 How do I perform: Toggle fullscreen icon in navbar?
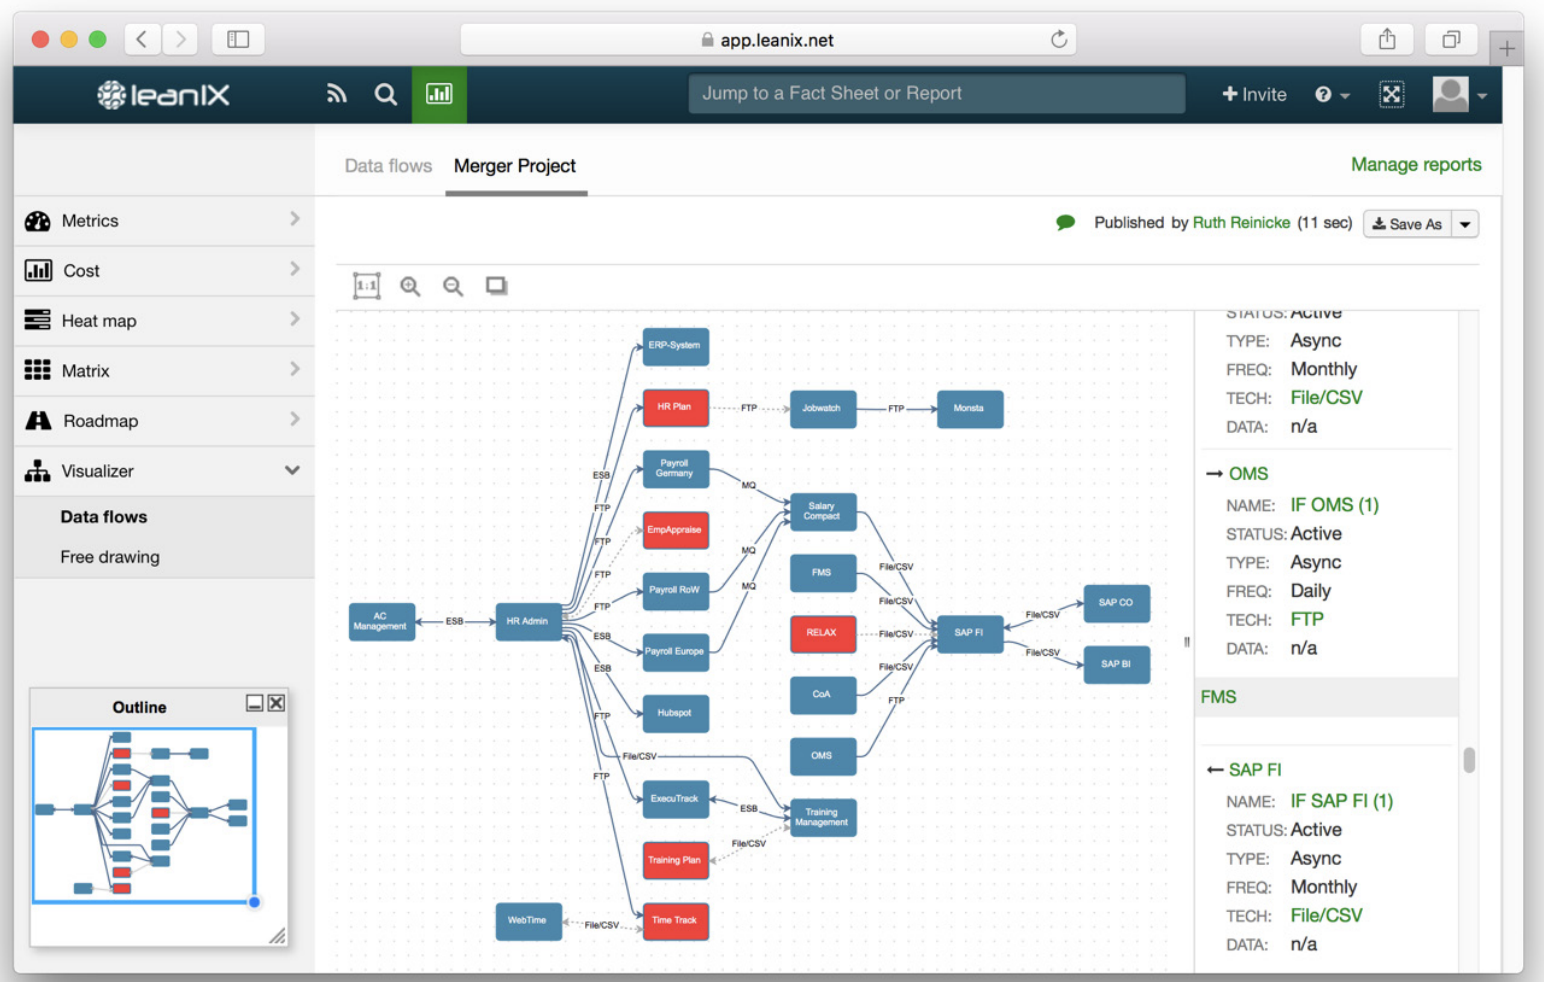tap(1391, 94)
